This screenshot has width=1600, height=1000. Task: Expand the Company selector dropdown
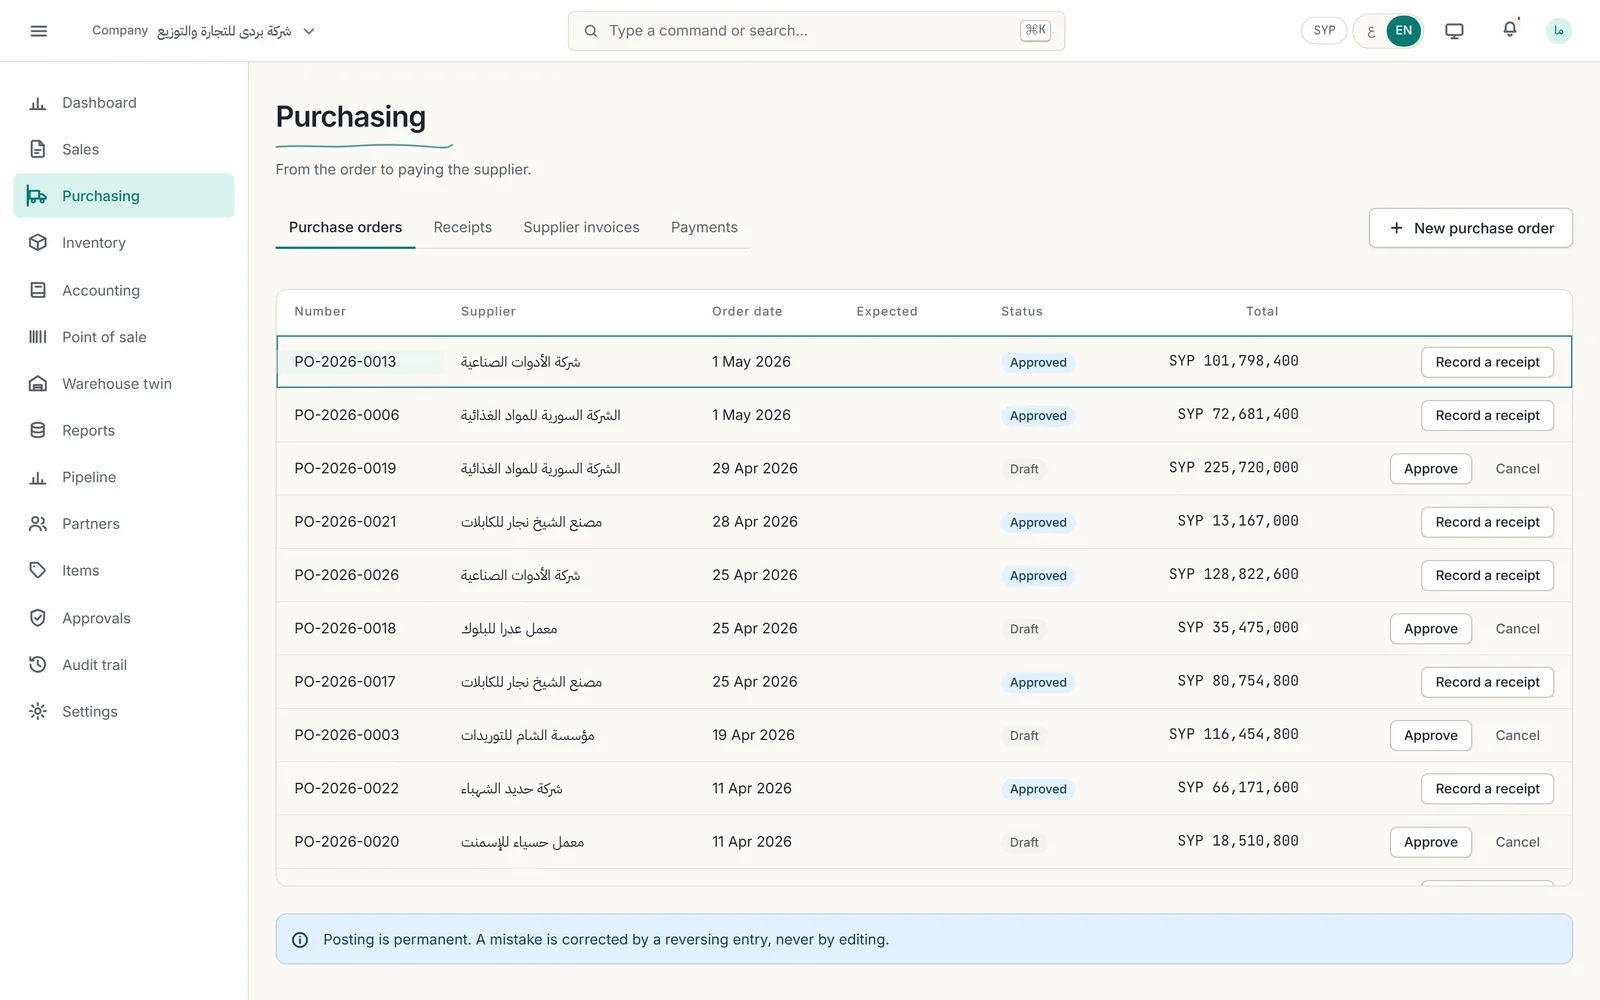tap(204, 31)
